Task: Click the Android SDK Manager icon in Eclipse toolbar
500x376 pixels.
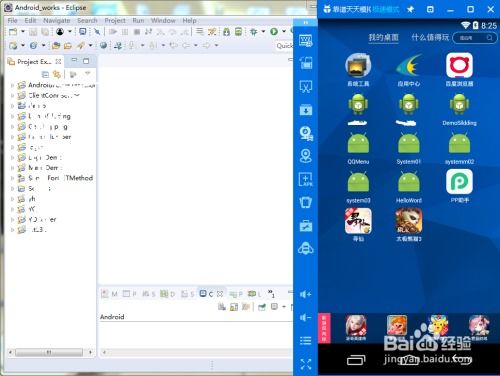Action: tap(226, 32)
